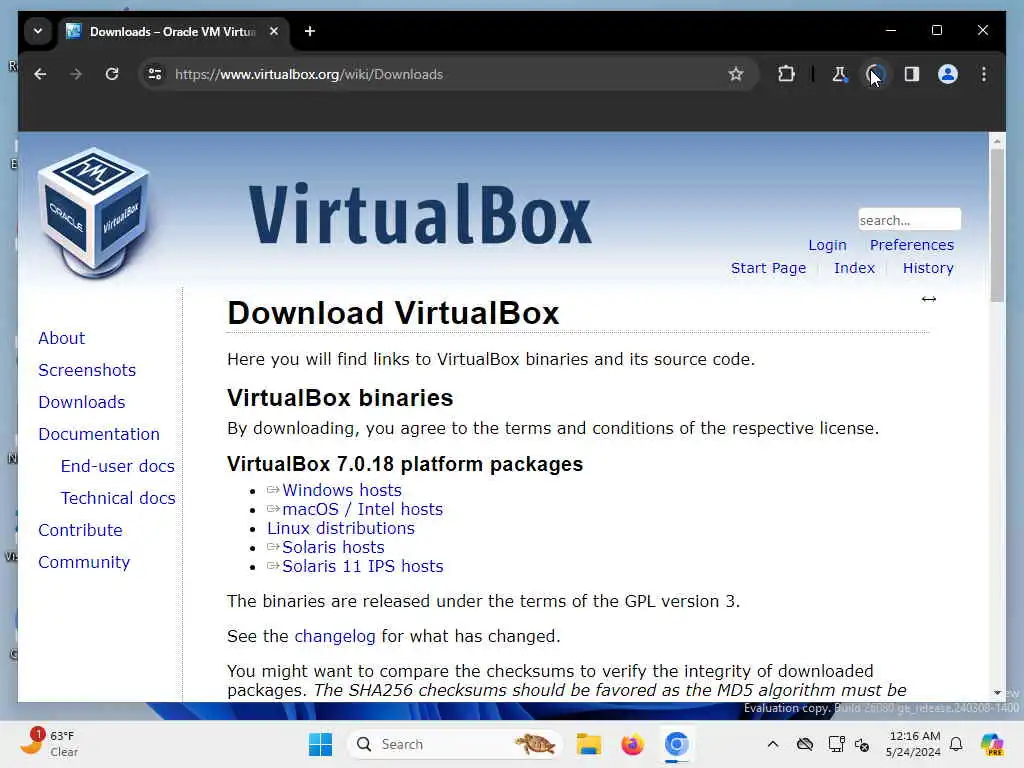Image resolution: width=1024 pixels, height=768 pixels.
Task: Download the Solaris hosts package
Action: click(333, 547)
